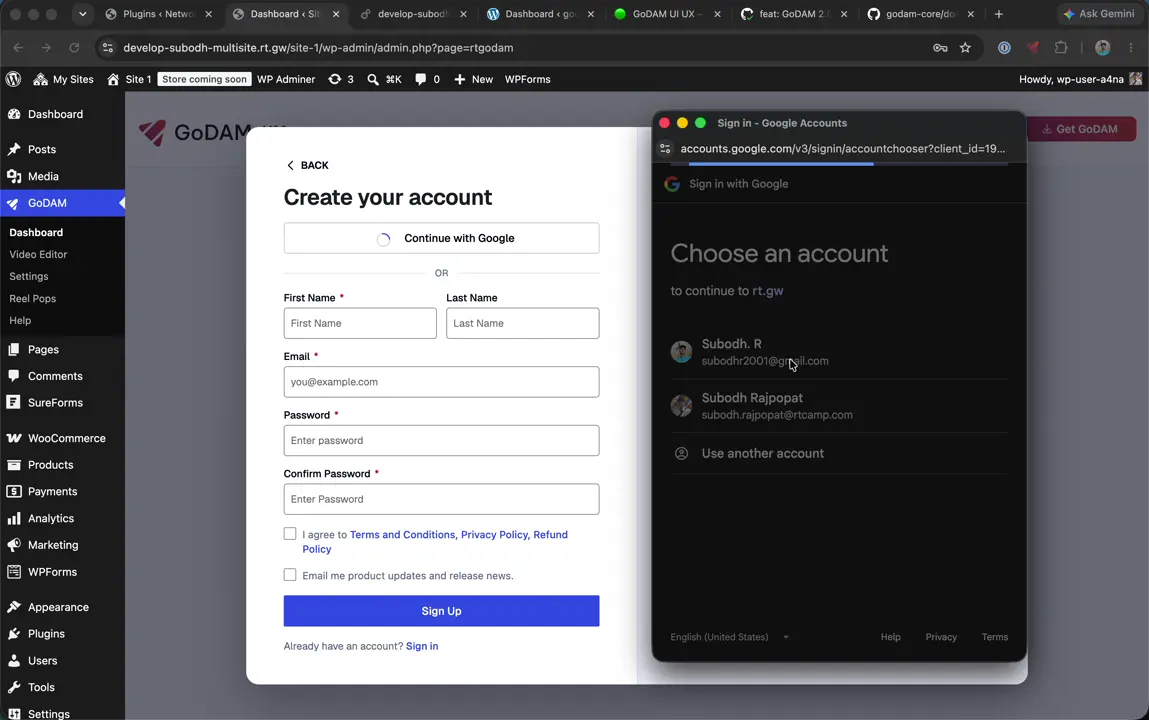Click Sign in link below form
The height and width of the screenshot is (720, 1149).
pyautogui.click(x=422, y=646)
